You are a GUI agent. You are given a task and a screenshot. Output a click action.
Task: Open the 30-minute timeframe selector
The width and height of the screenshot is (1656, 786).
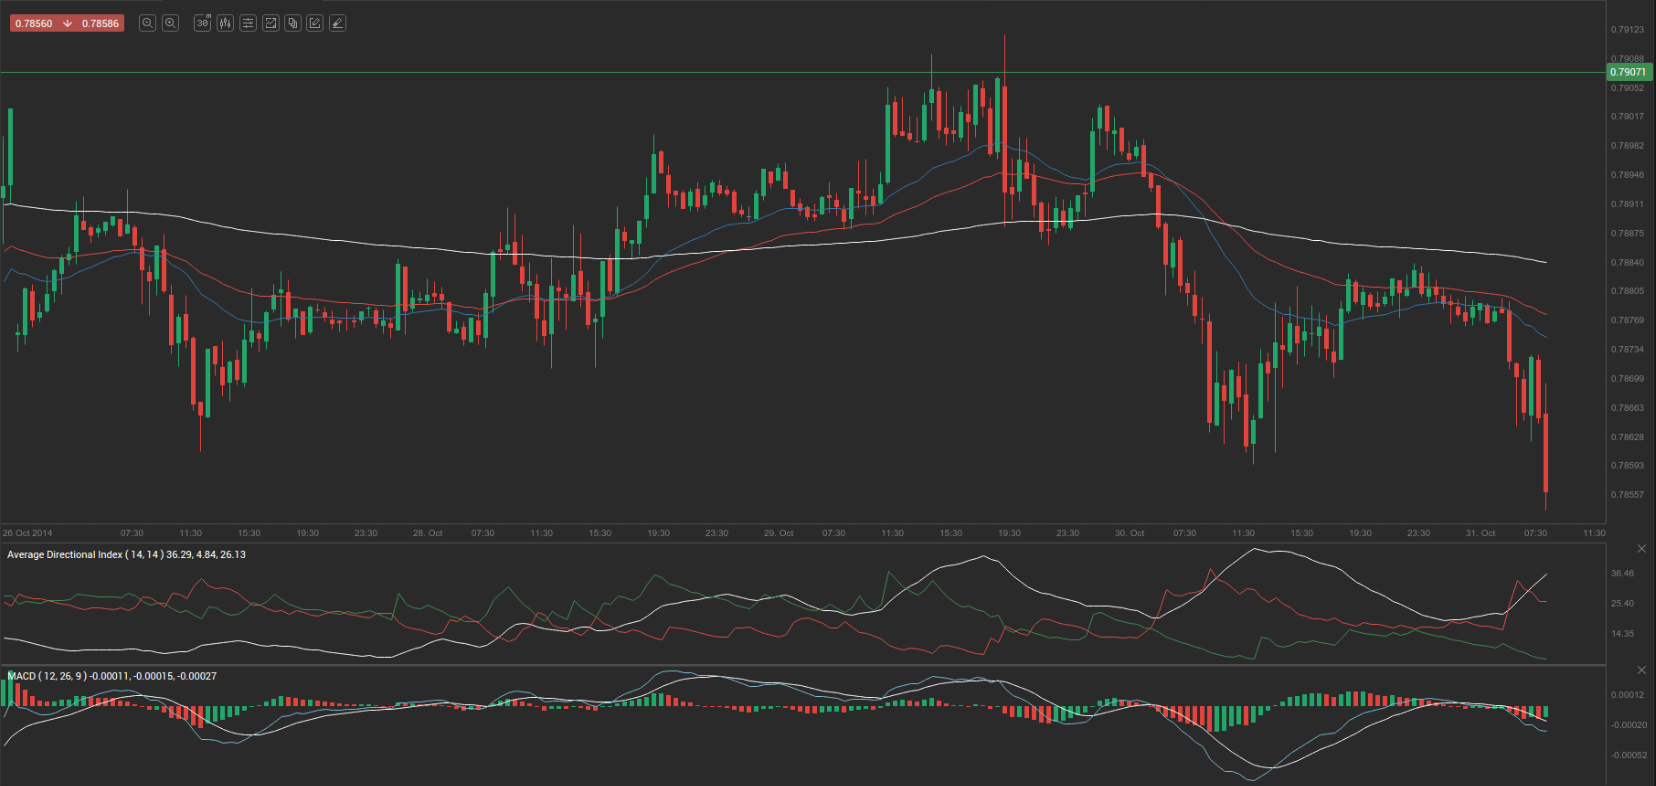coord(202,23)
